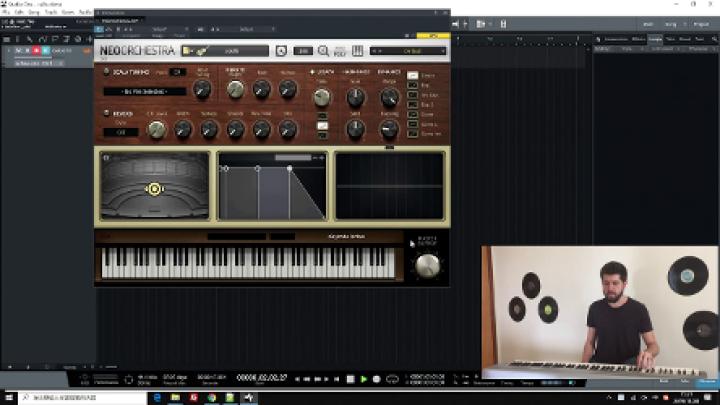Switch to the Loops tab in the browser

pos(655,39)
